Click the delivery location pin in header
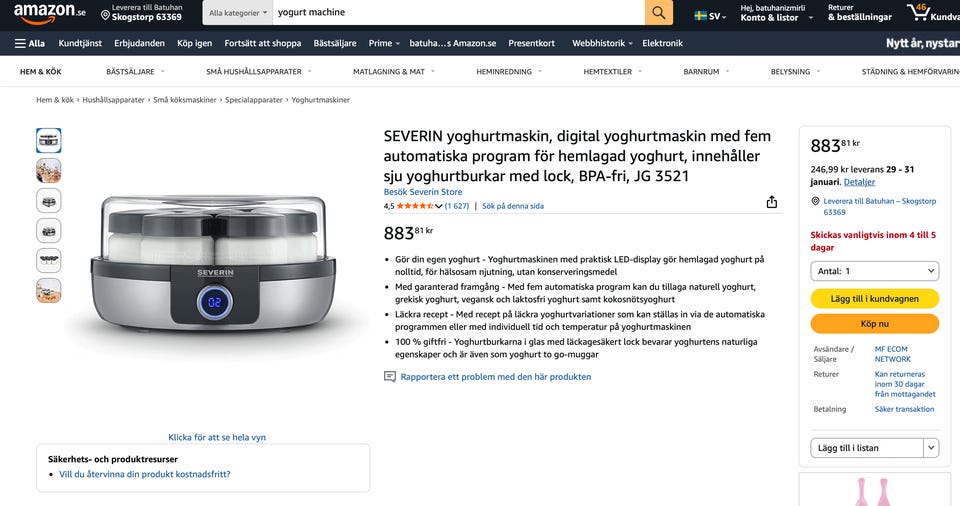This screenshot has width=960, height=506. 105,15
